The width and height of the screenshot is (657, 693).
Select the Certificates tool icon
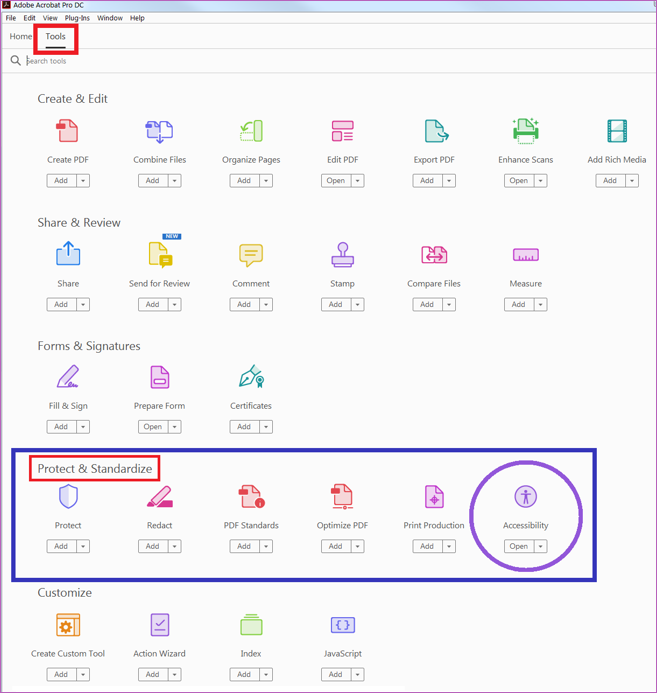click(251, 377)
